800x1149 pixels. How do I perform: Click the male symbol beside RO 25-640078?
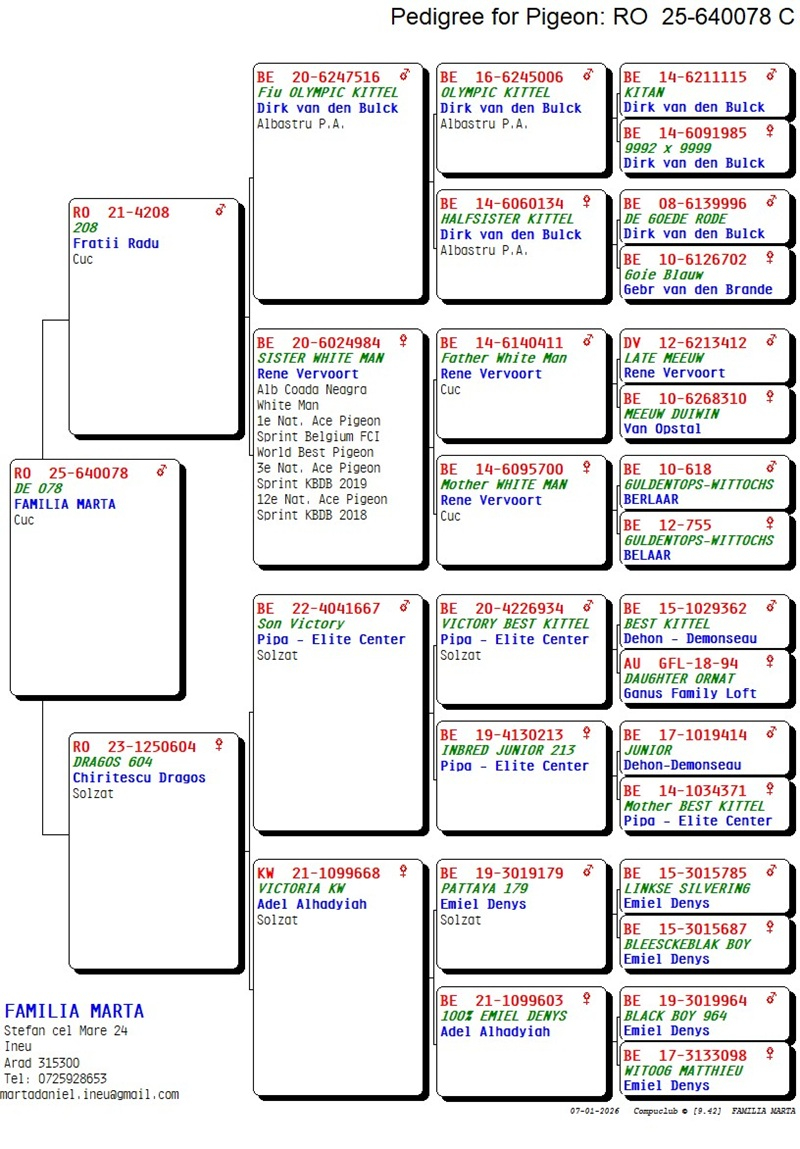(162, 472)
